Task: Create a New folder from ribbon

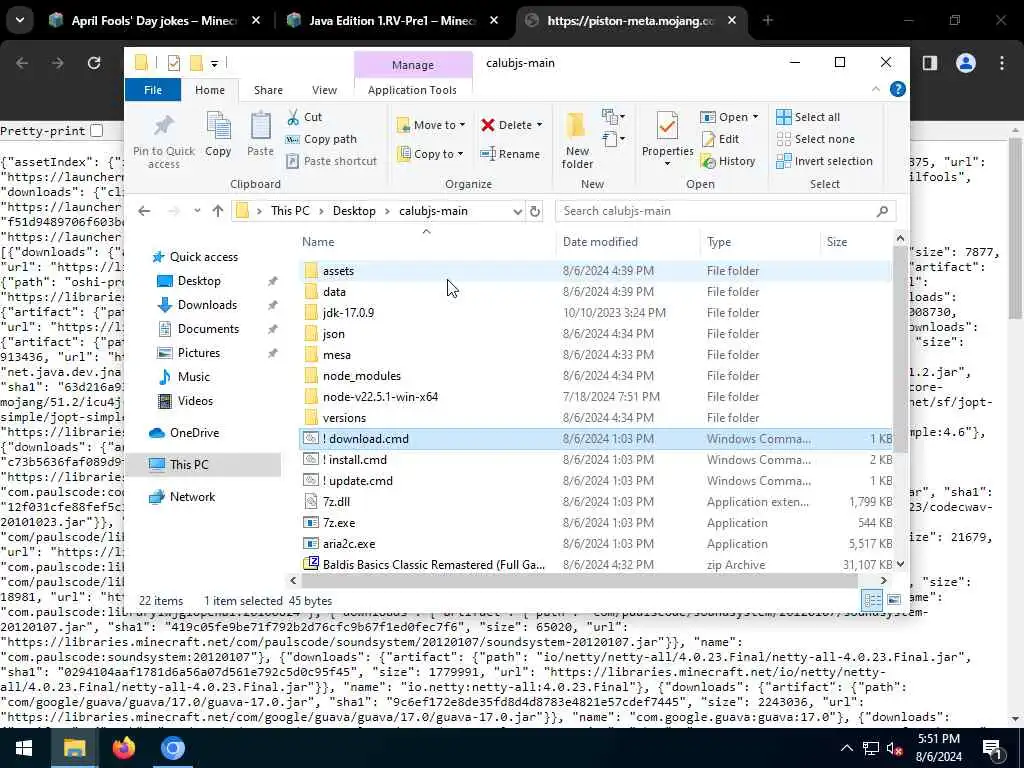Action: point(577,140)
